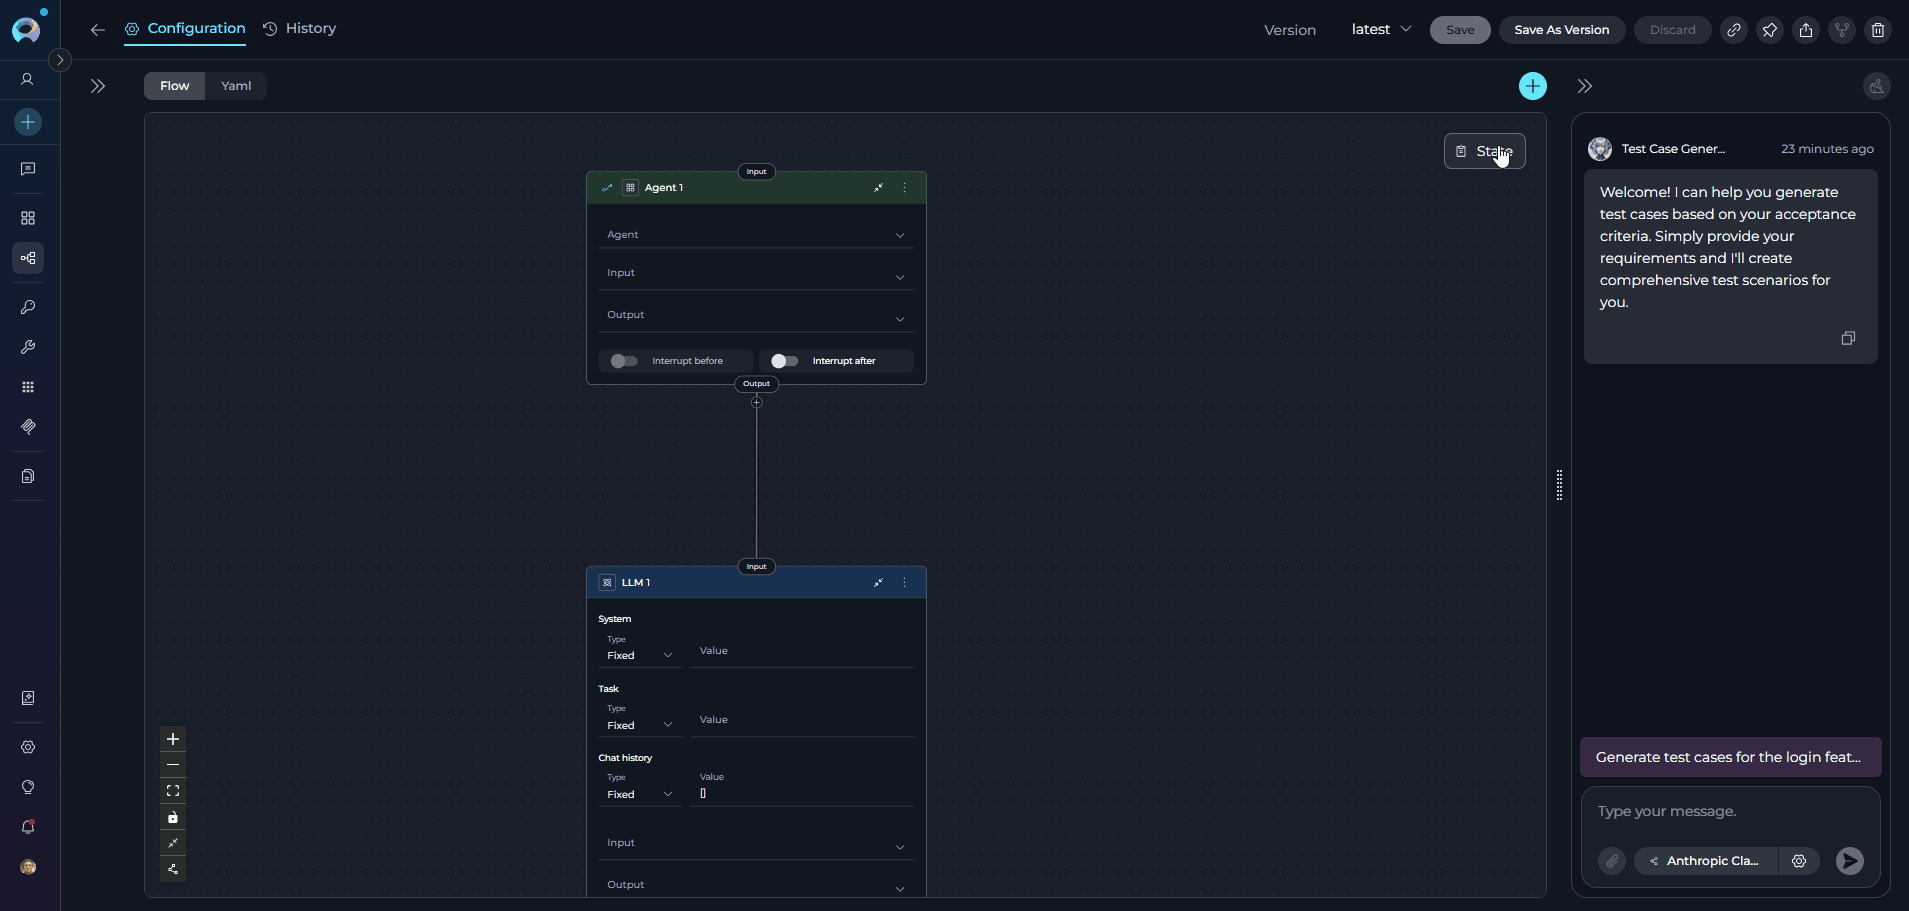Image resolution: width=1909 pixels, height=911 pixels.
Task: Click the pin icon in top toolbar
Action: coord(1769,30)
